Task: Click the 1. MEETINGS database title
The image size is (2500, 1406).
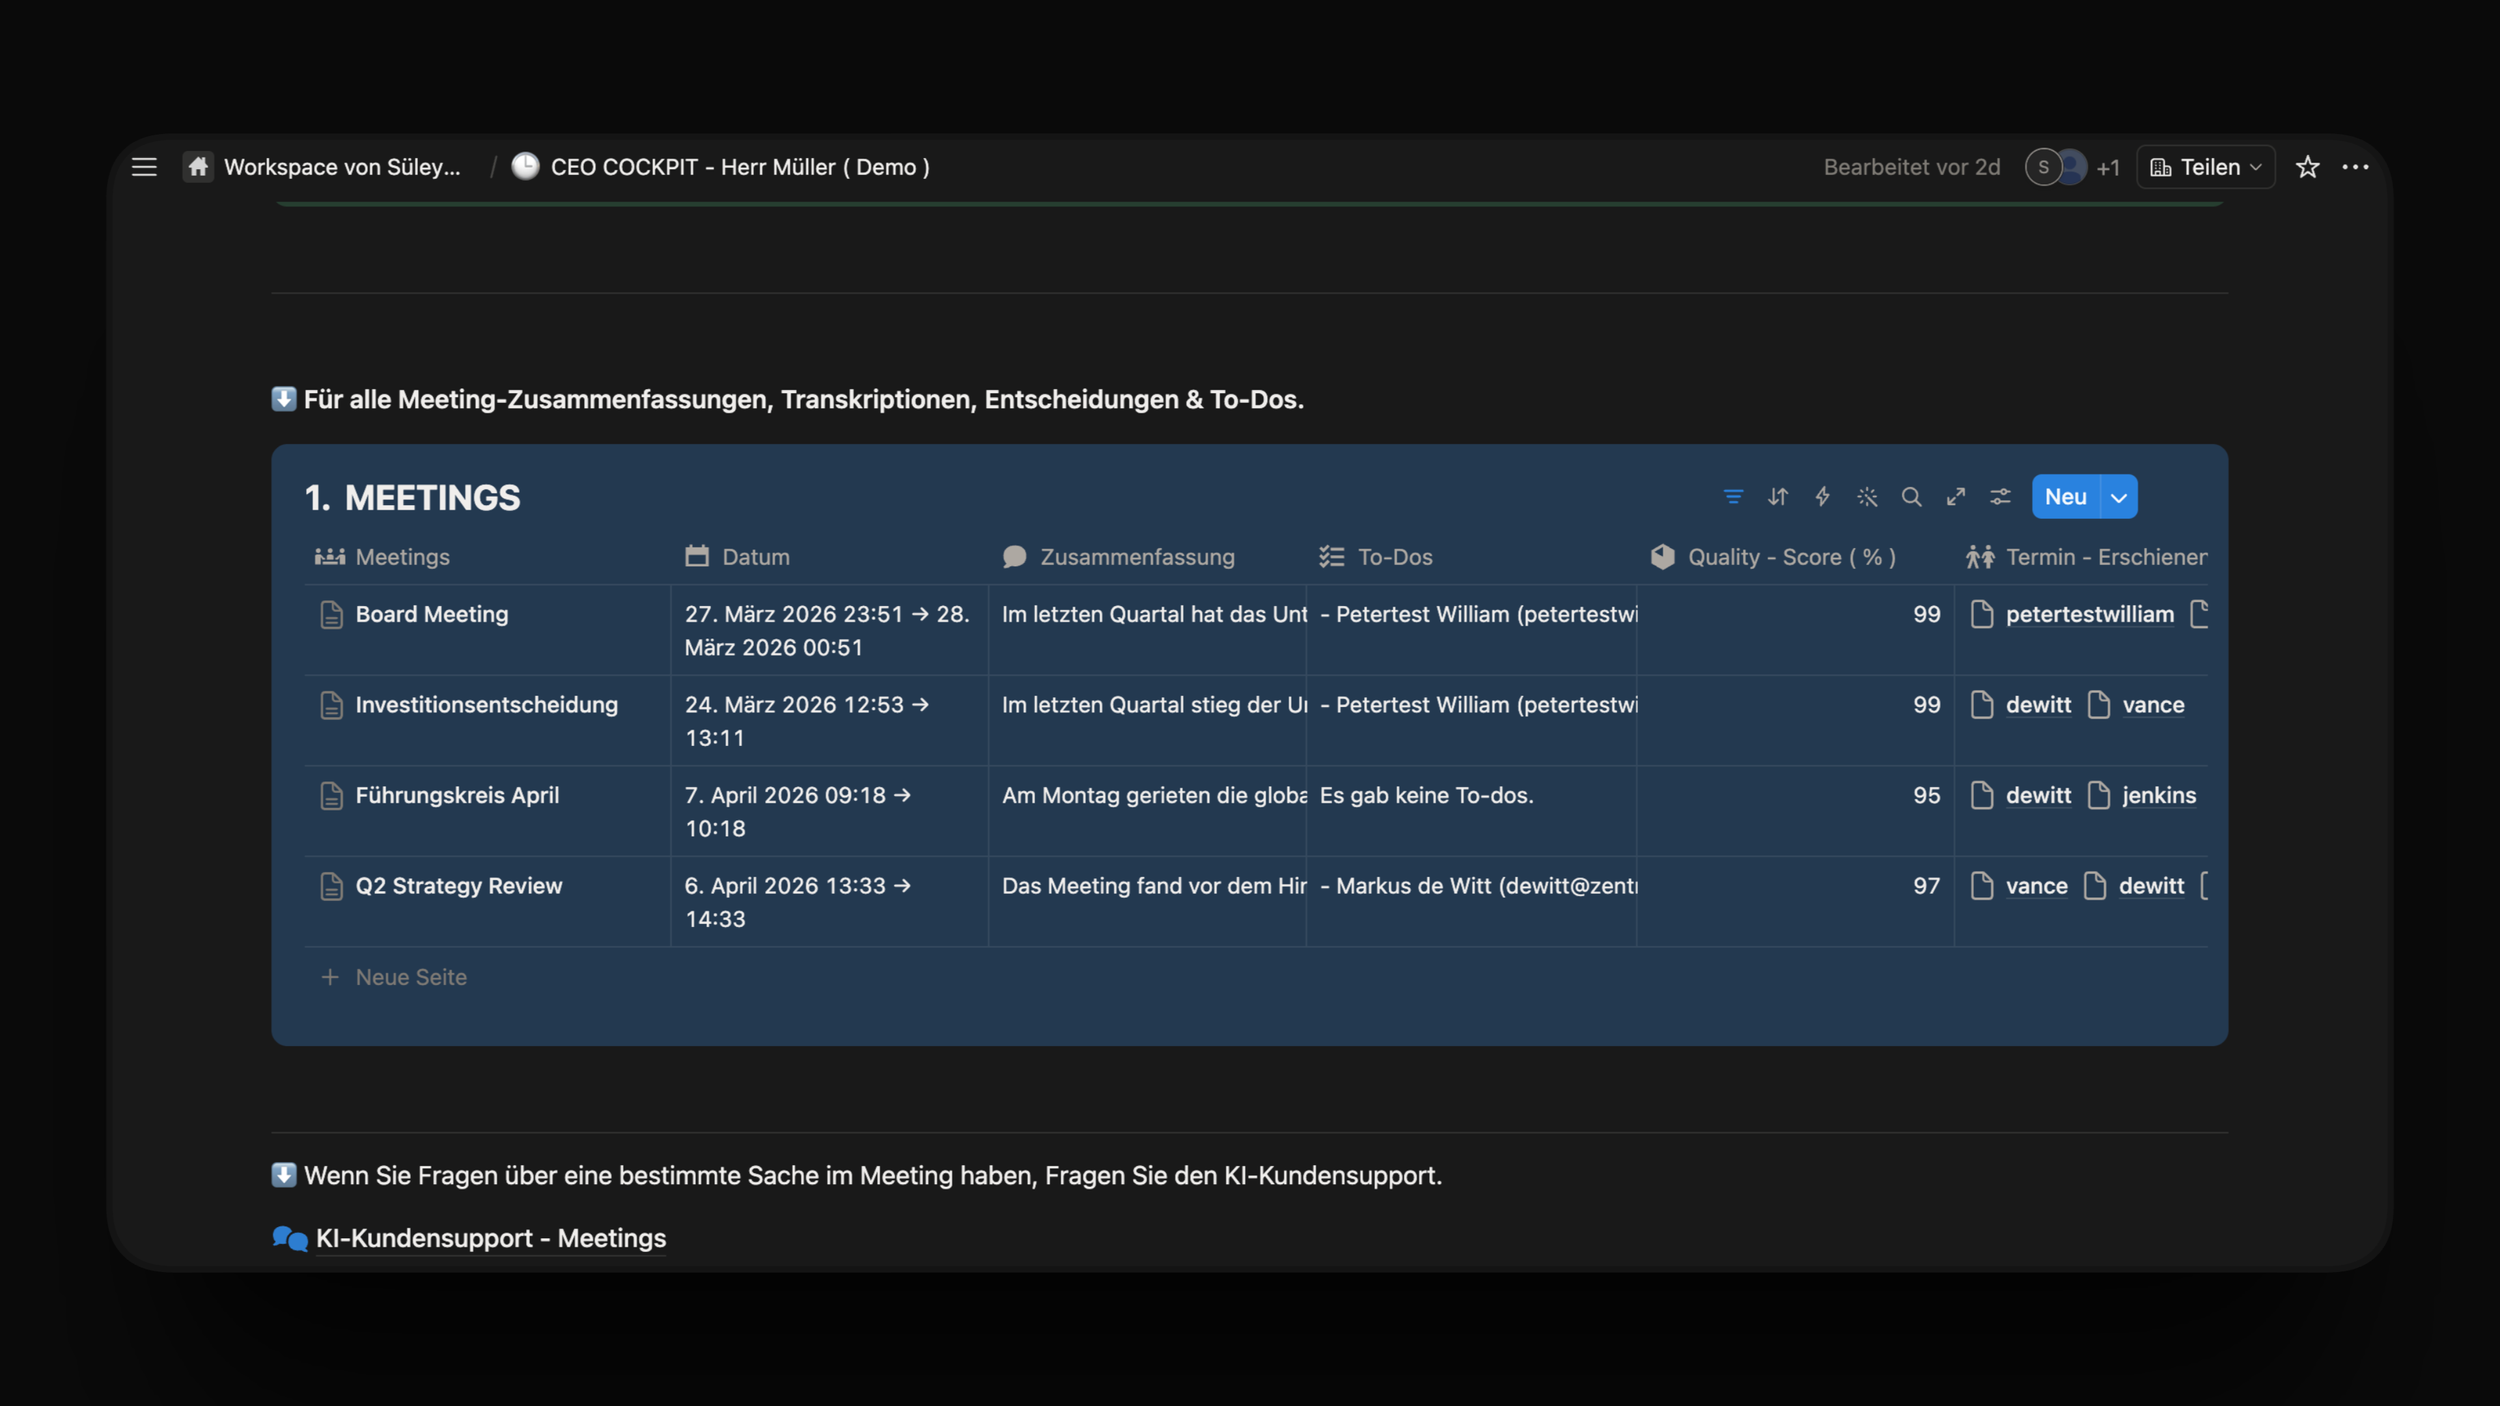Action: 413,497
